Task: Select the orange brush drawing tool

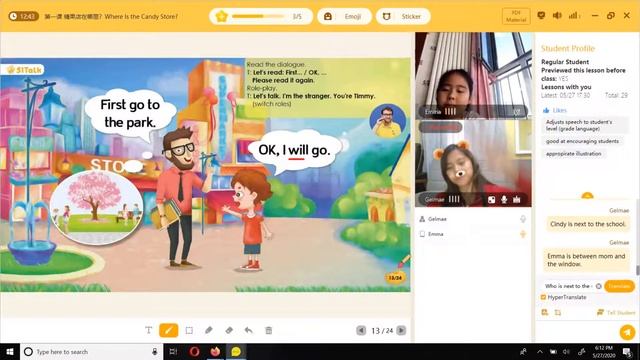Action: point(169,330)
